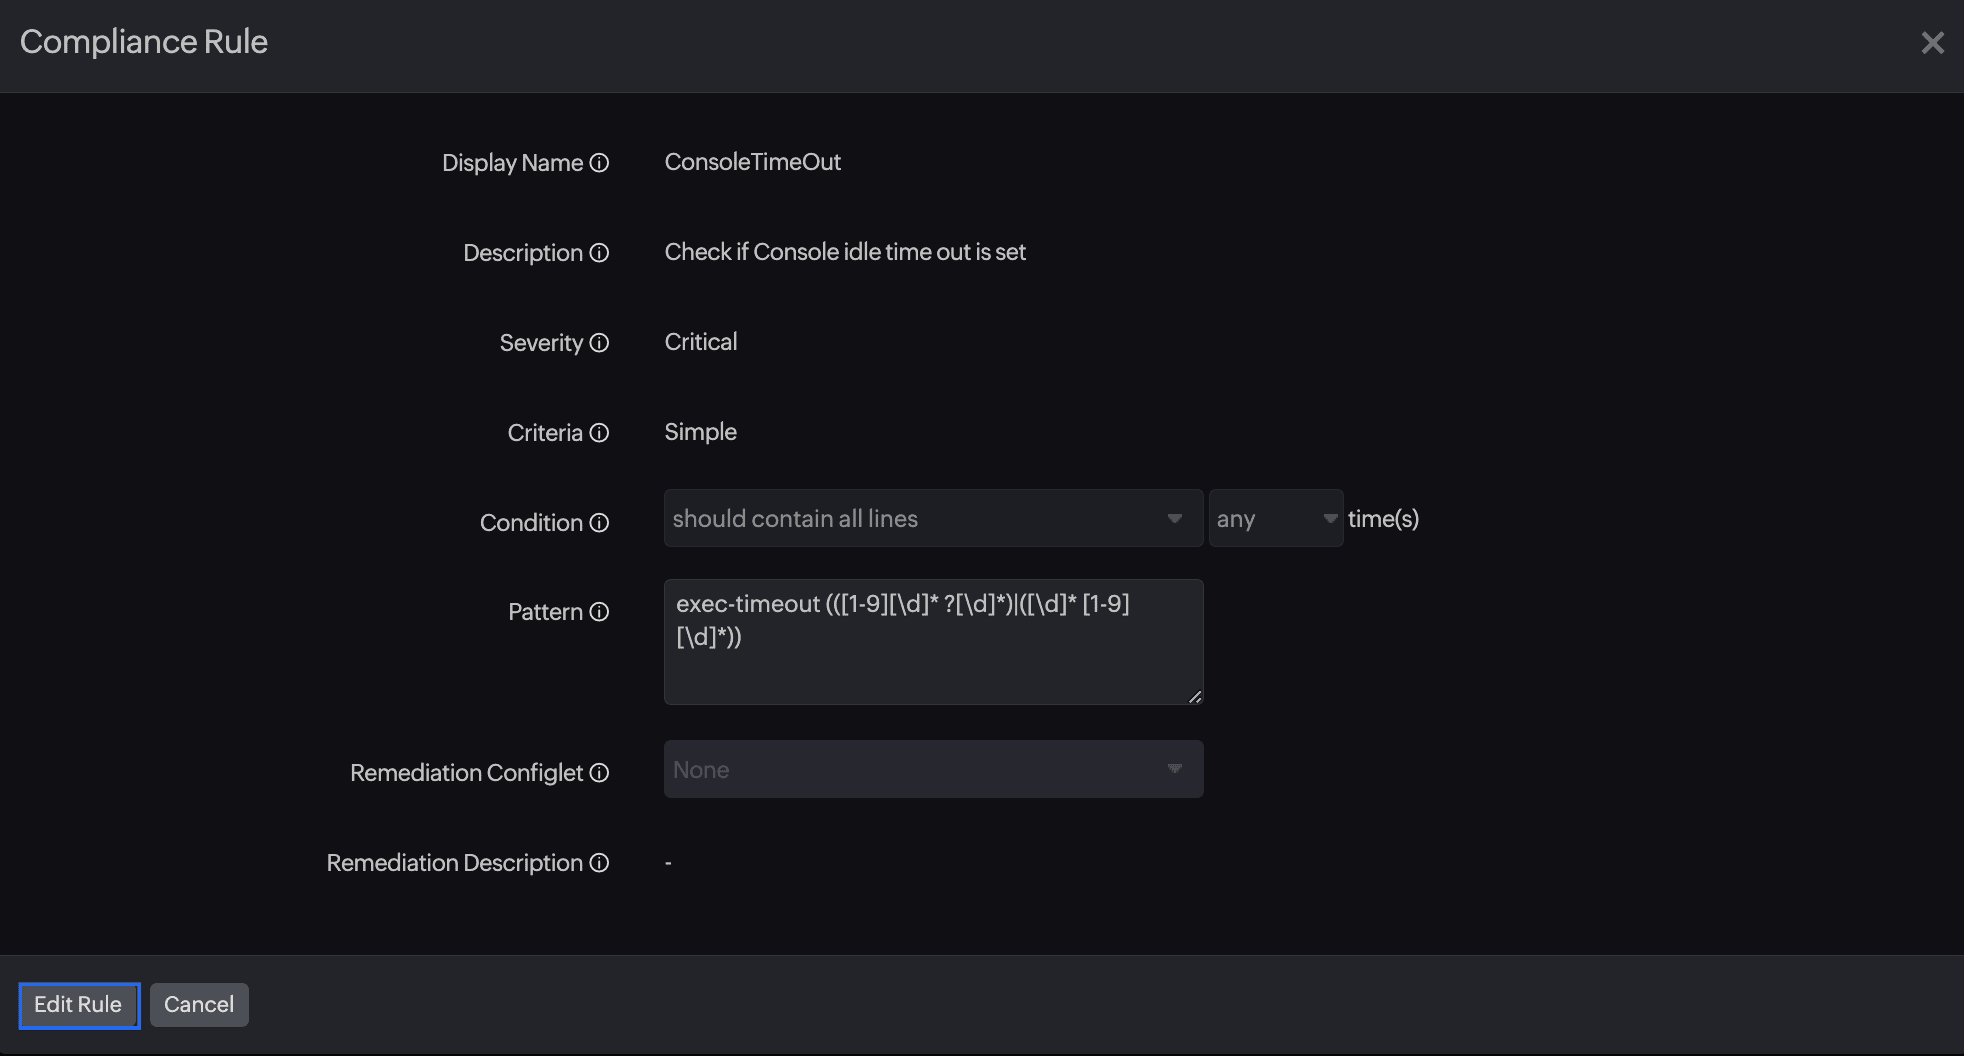1964x1056 pixels.
Task: Click the info icon next to Description
Action: 599,253
